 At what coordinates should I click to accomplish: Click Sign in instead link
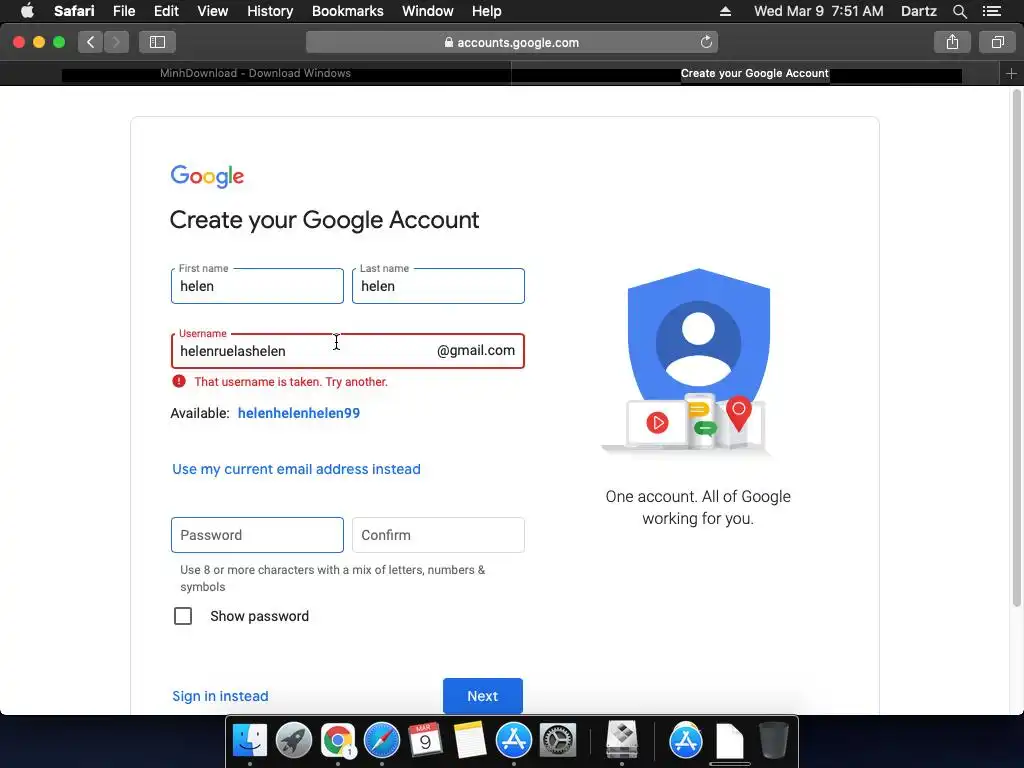pos(220,696)
